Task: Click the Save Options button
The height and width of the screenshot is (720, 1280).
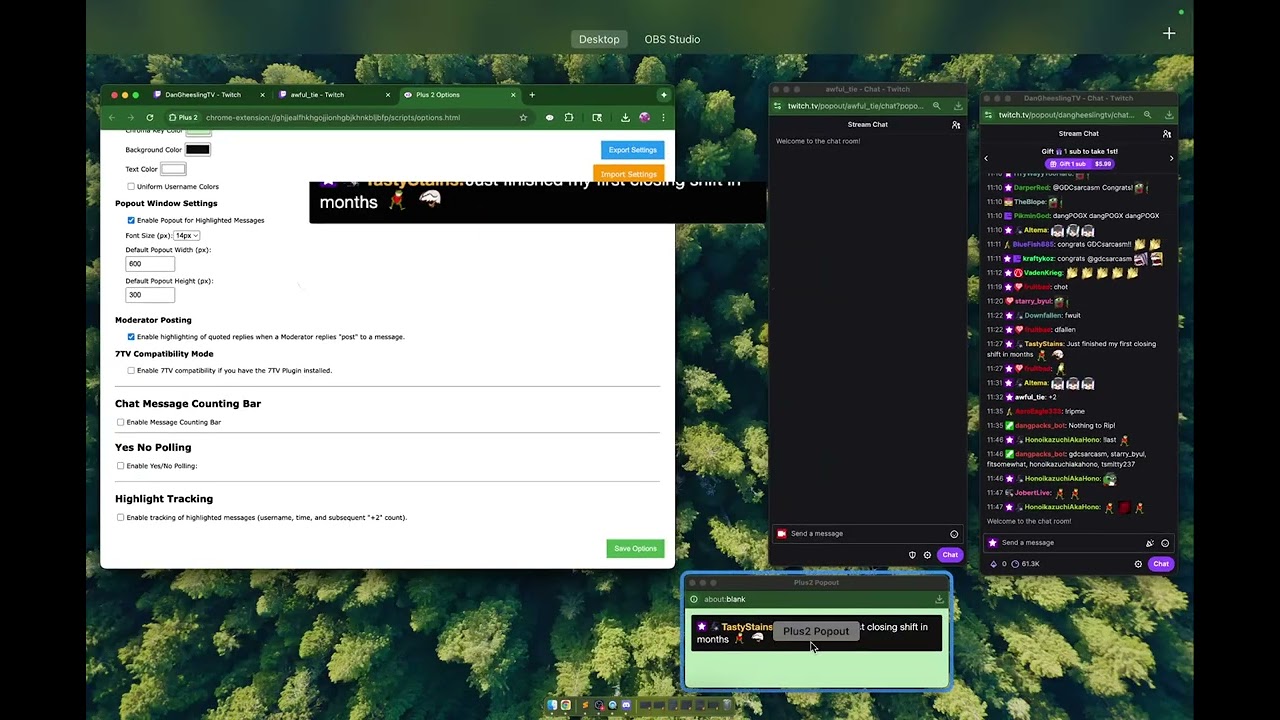Action: [x=635, y=548]
